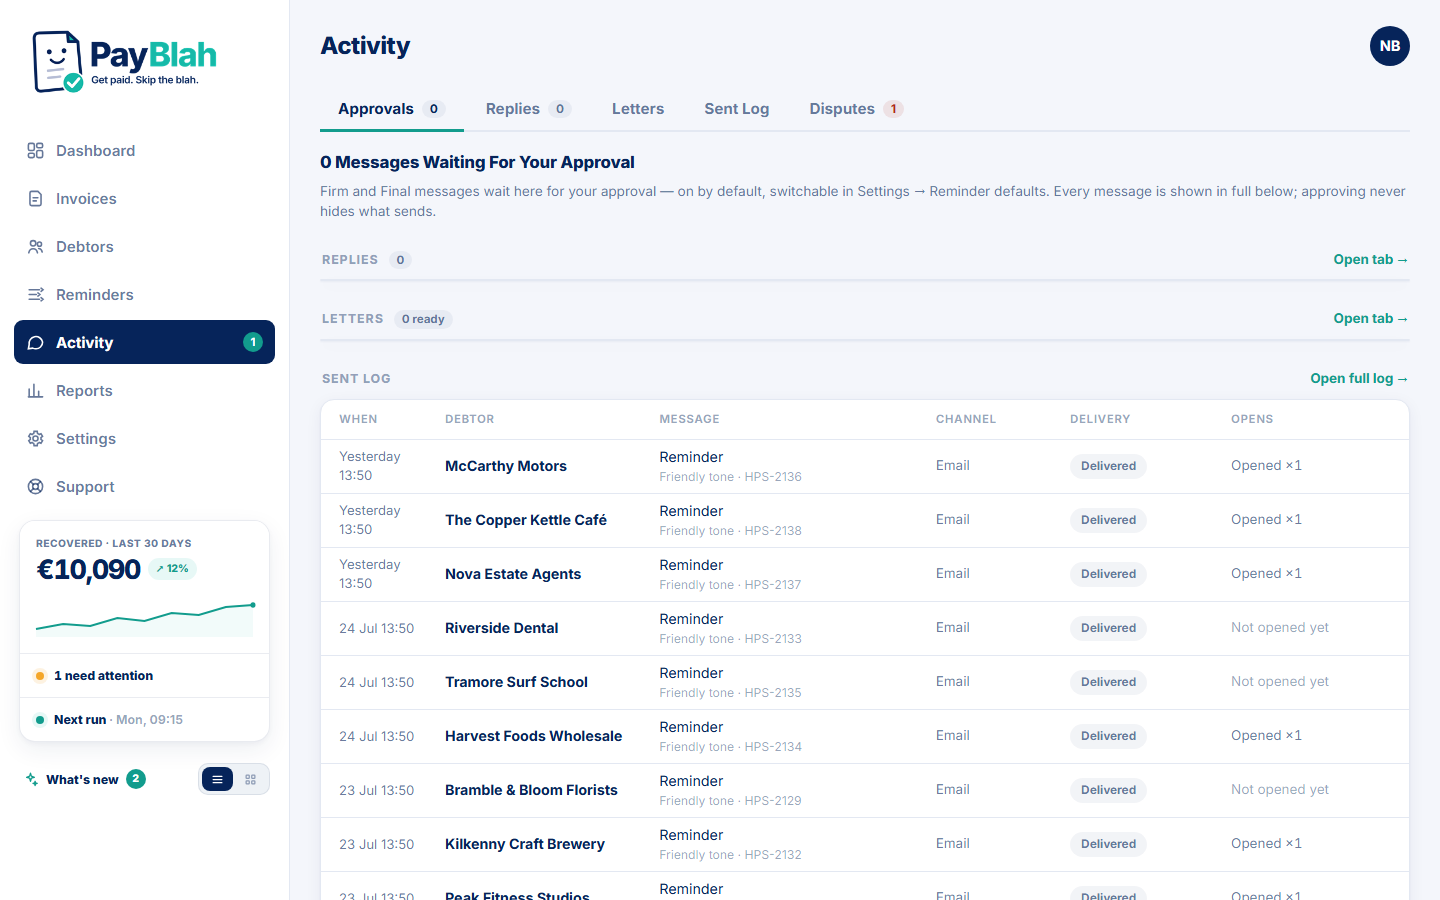This screenshot has width=1440, height=900.
Task: Click the OPENS column header
Action: coord(1252,419)
